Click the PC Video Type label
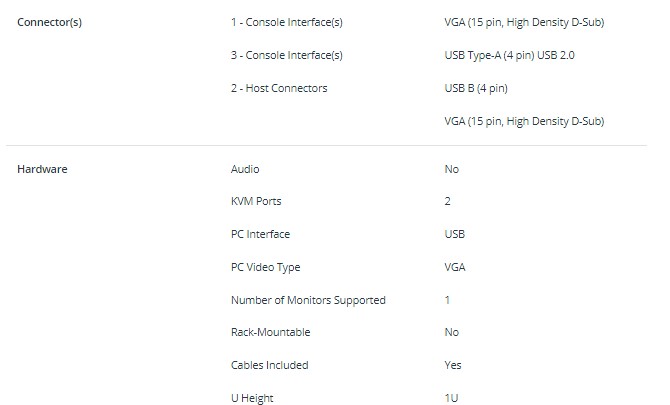The width and height of the screenshot is (670, 405). tap(265, 267)
